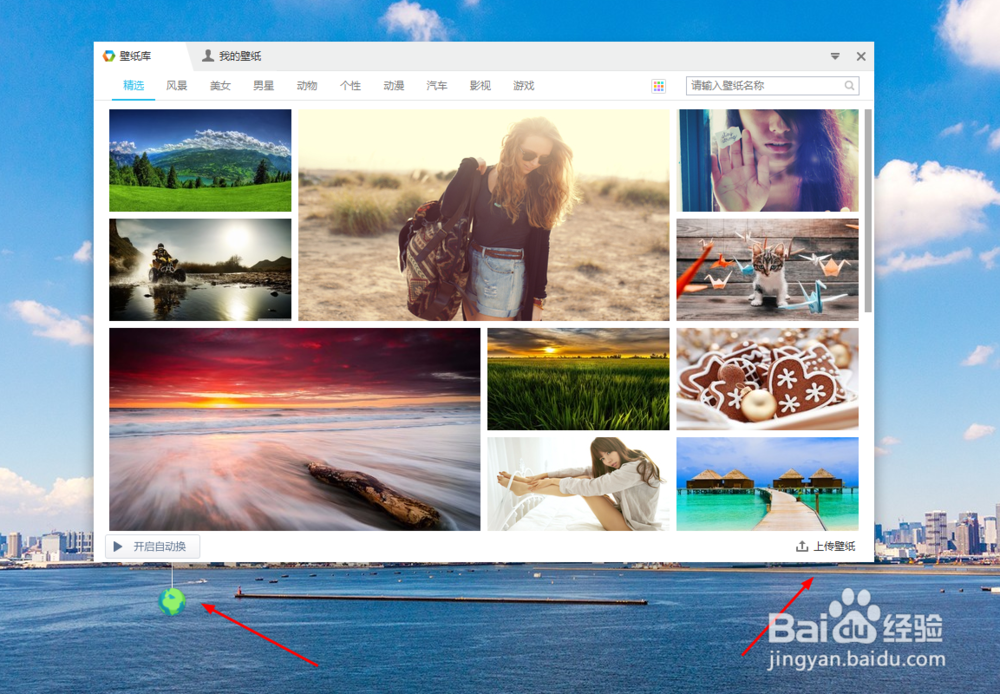This screenshot has width=1000, height=694.
Task: Select the 精选 category
Action: [x=133, y=85]
